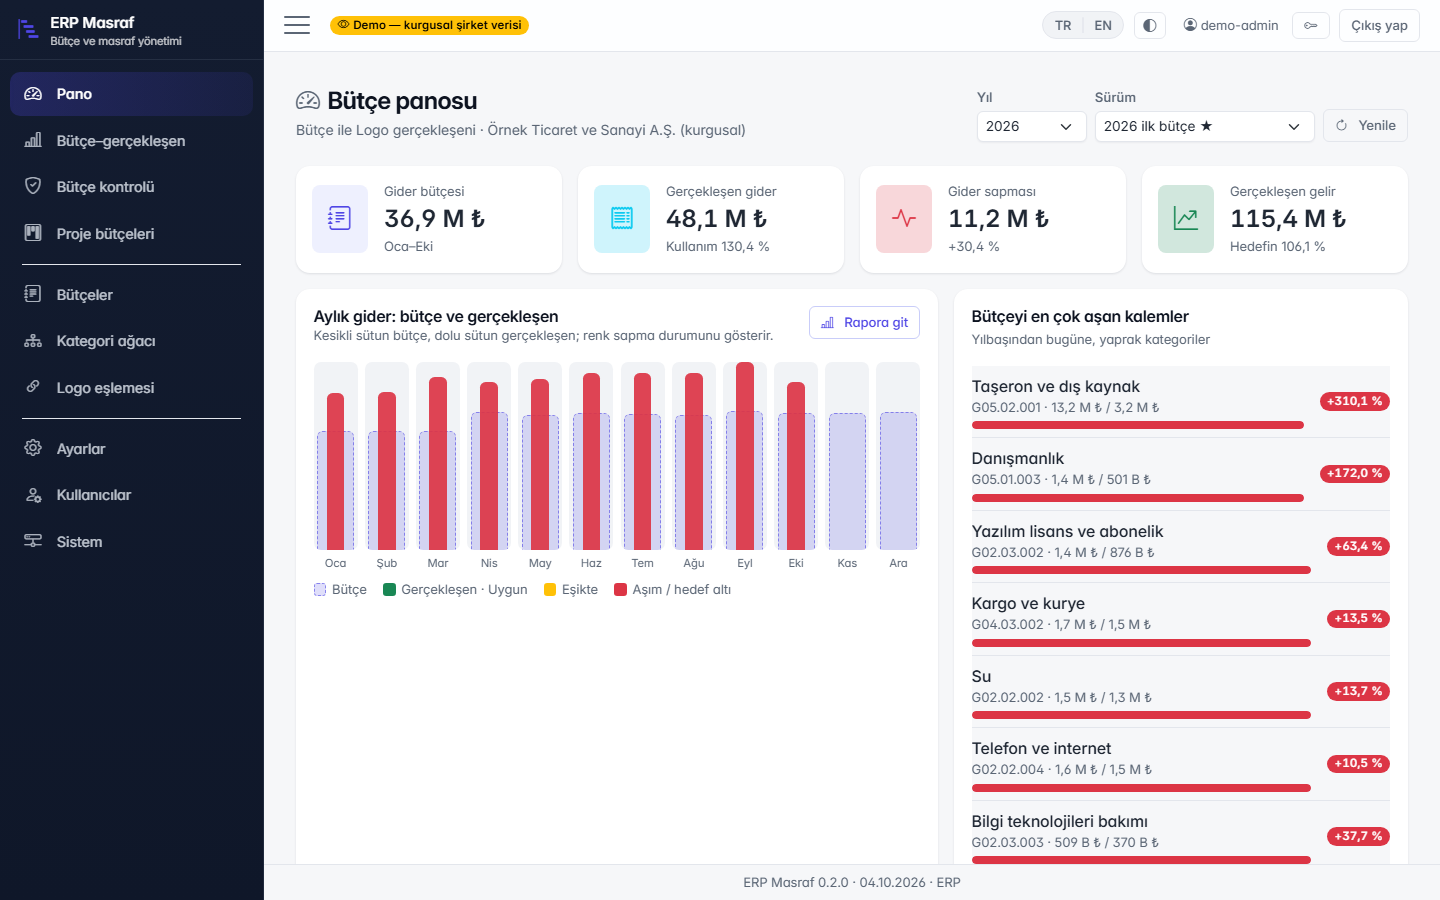This screenshot has width=1440, height=900.
Task: Toggle dark mode with the half-circle icon
Action: click(x=1150, y=25)
